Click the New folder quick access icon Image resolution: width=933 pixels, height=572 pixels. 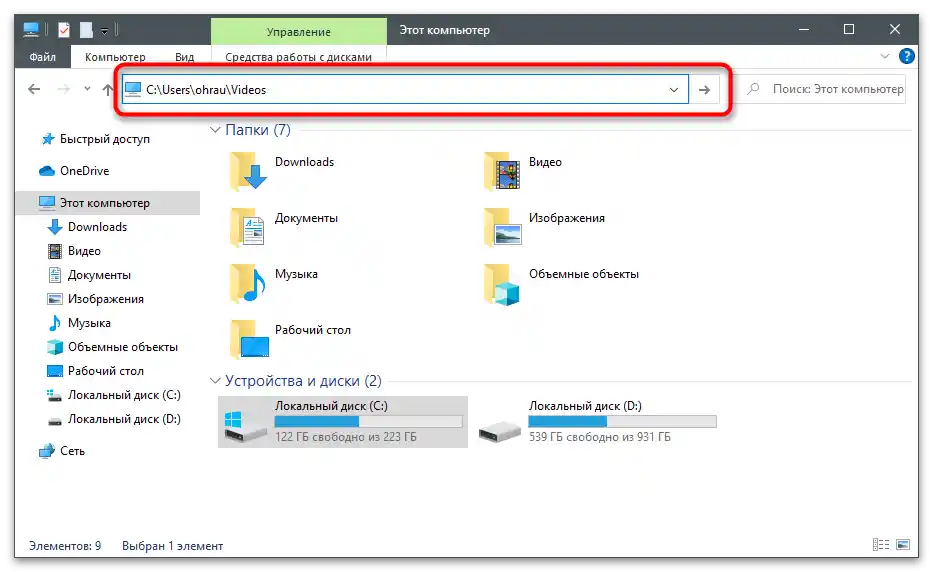point(86,30)
